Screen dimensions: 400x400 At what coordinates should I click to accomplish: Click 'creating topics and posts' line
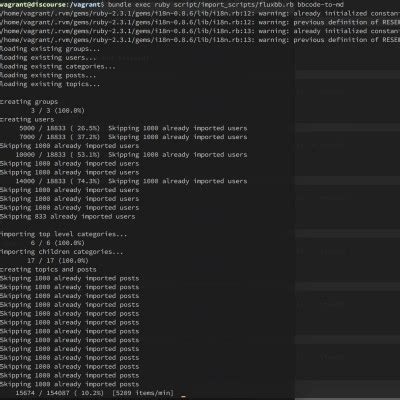48,269
